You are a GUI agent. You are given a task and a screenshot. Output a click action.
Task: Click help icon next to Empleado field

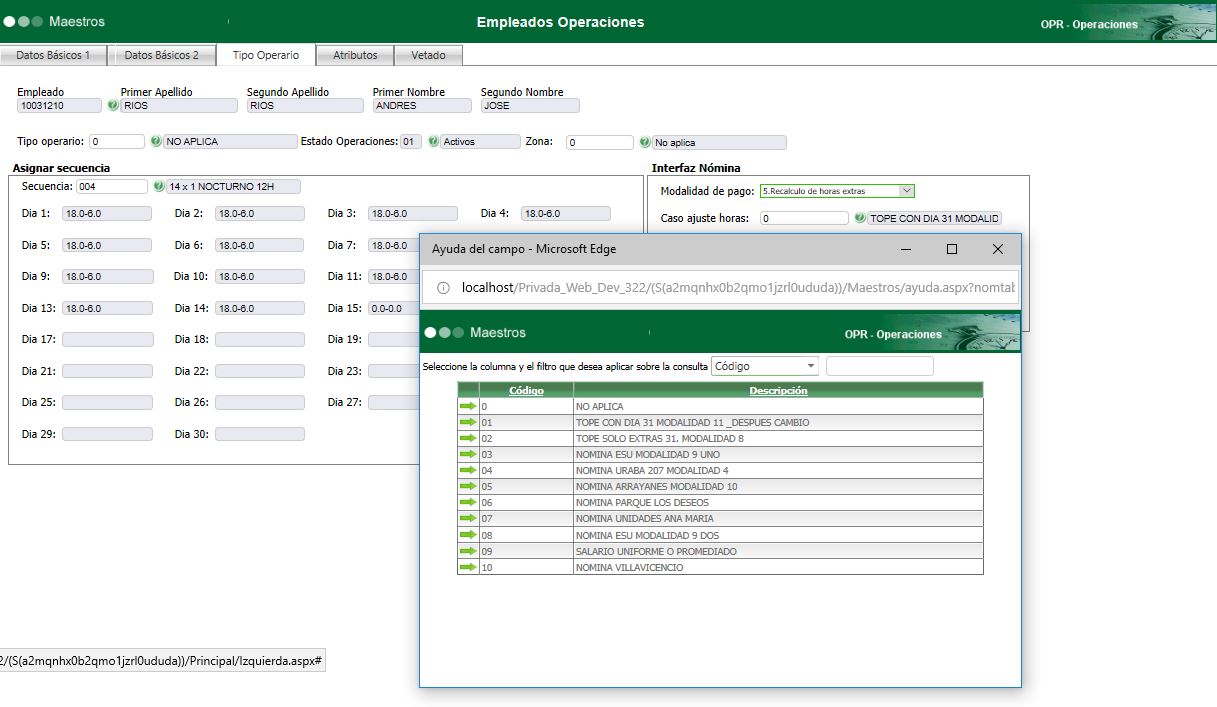pyautogui.click(x=112, y=105)
